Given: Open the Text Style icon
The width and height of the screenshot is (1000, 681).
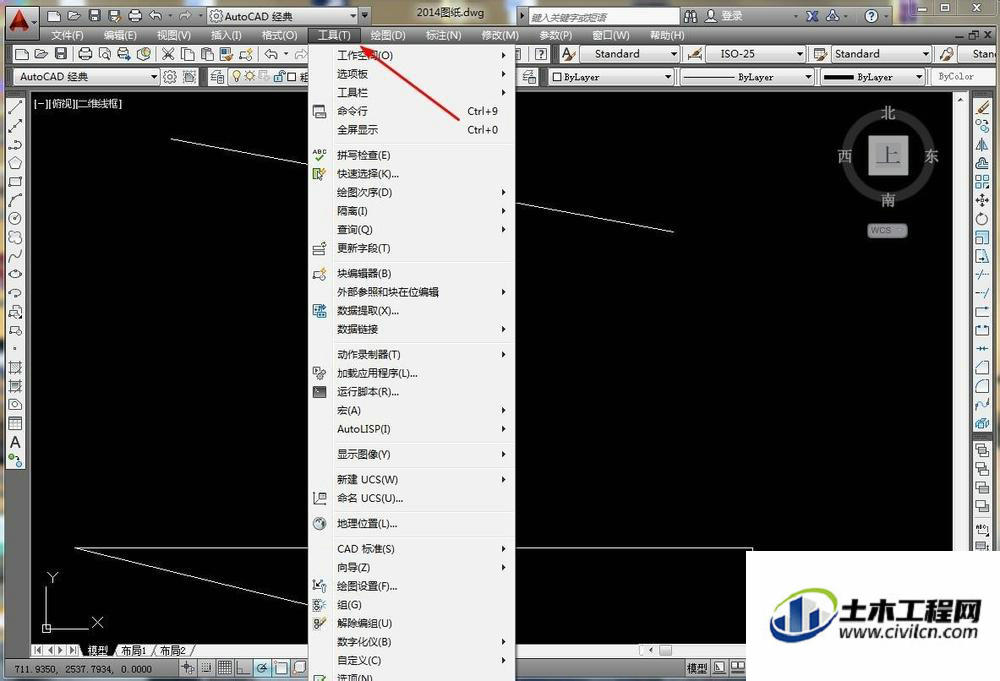Looking at the screenshot, I should coord(568,54).
